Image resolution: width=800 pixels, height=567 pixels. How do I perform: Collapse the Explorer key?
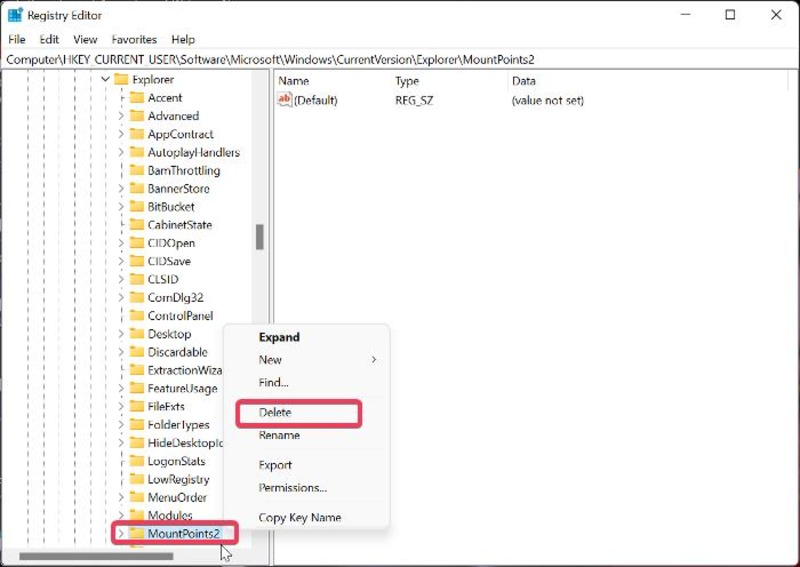click(x=105, y=79)
